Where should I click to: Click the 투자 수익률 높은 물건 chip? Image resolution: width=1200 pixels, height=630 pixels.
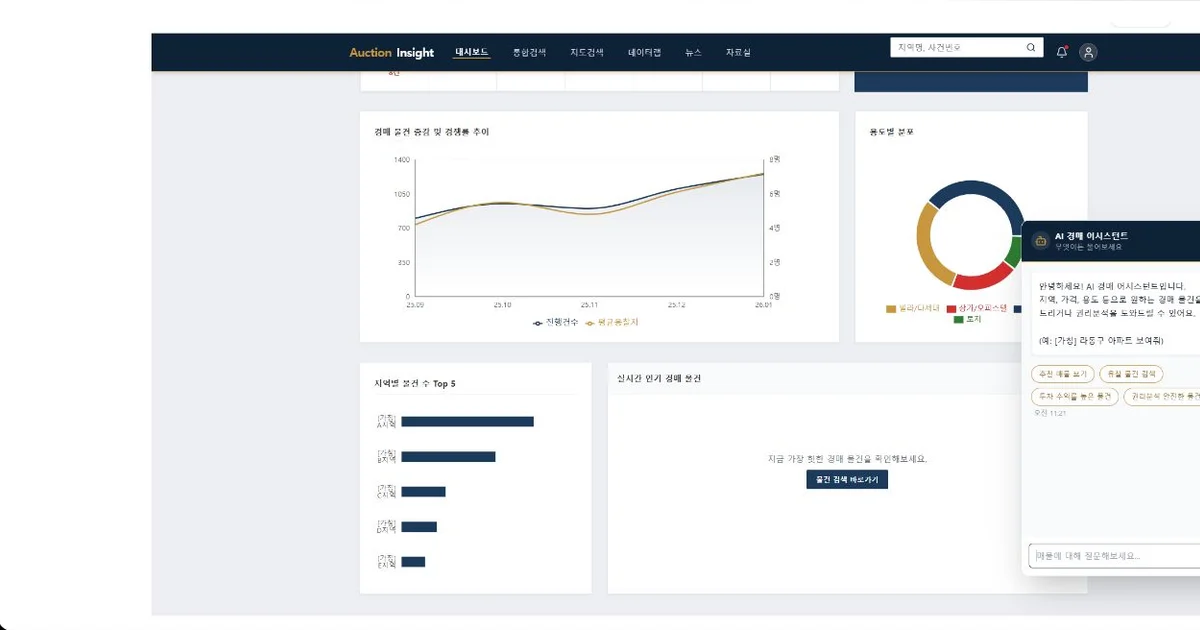[x=1074, y=397]
